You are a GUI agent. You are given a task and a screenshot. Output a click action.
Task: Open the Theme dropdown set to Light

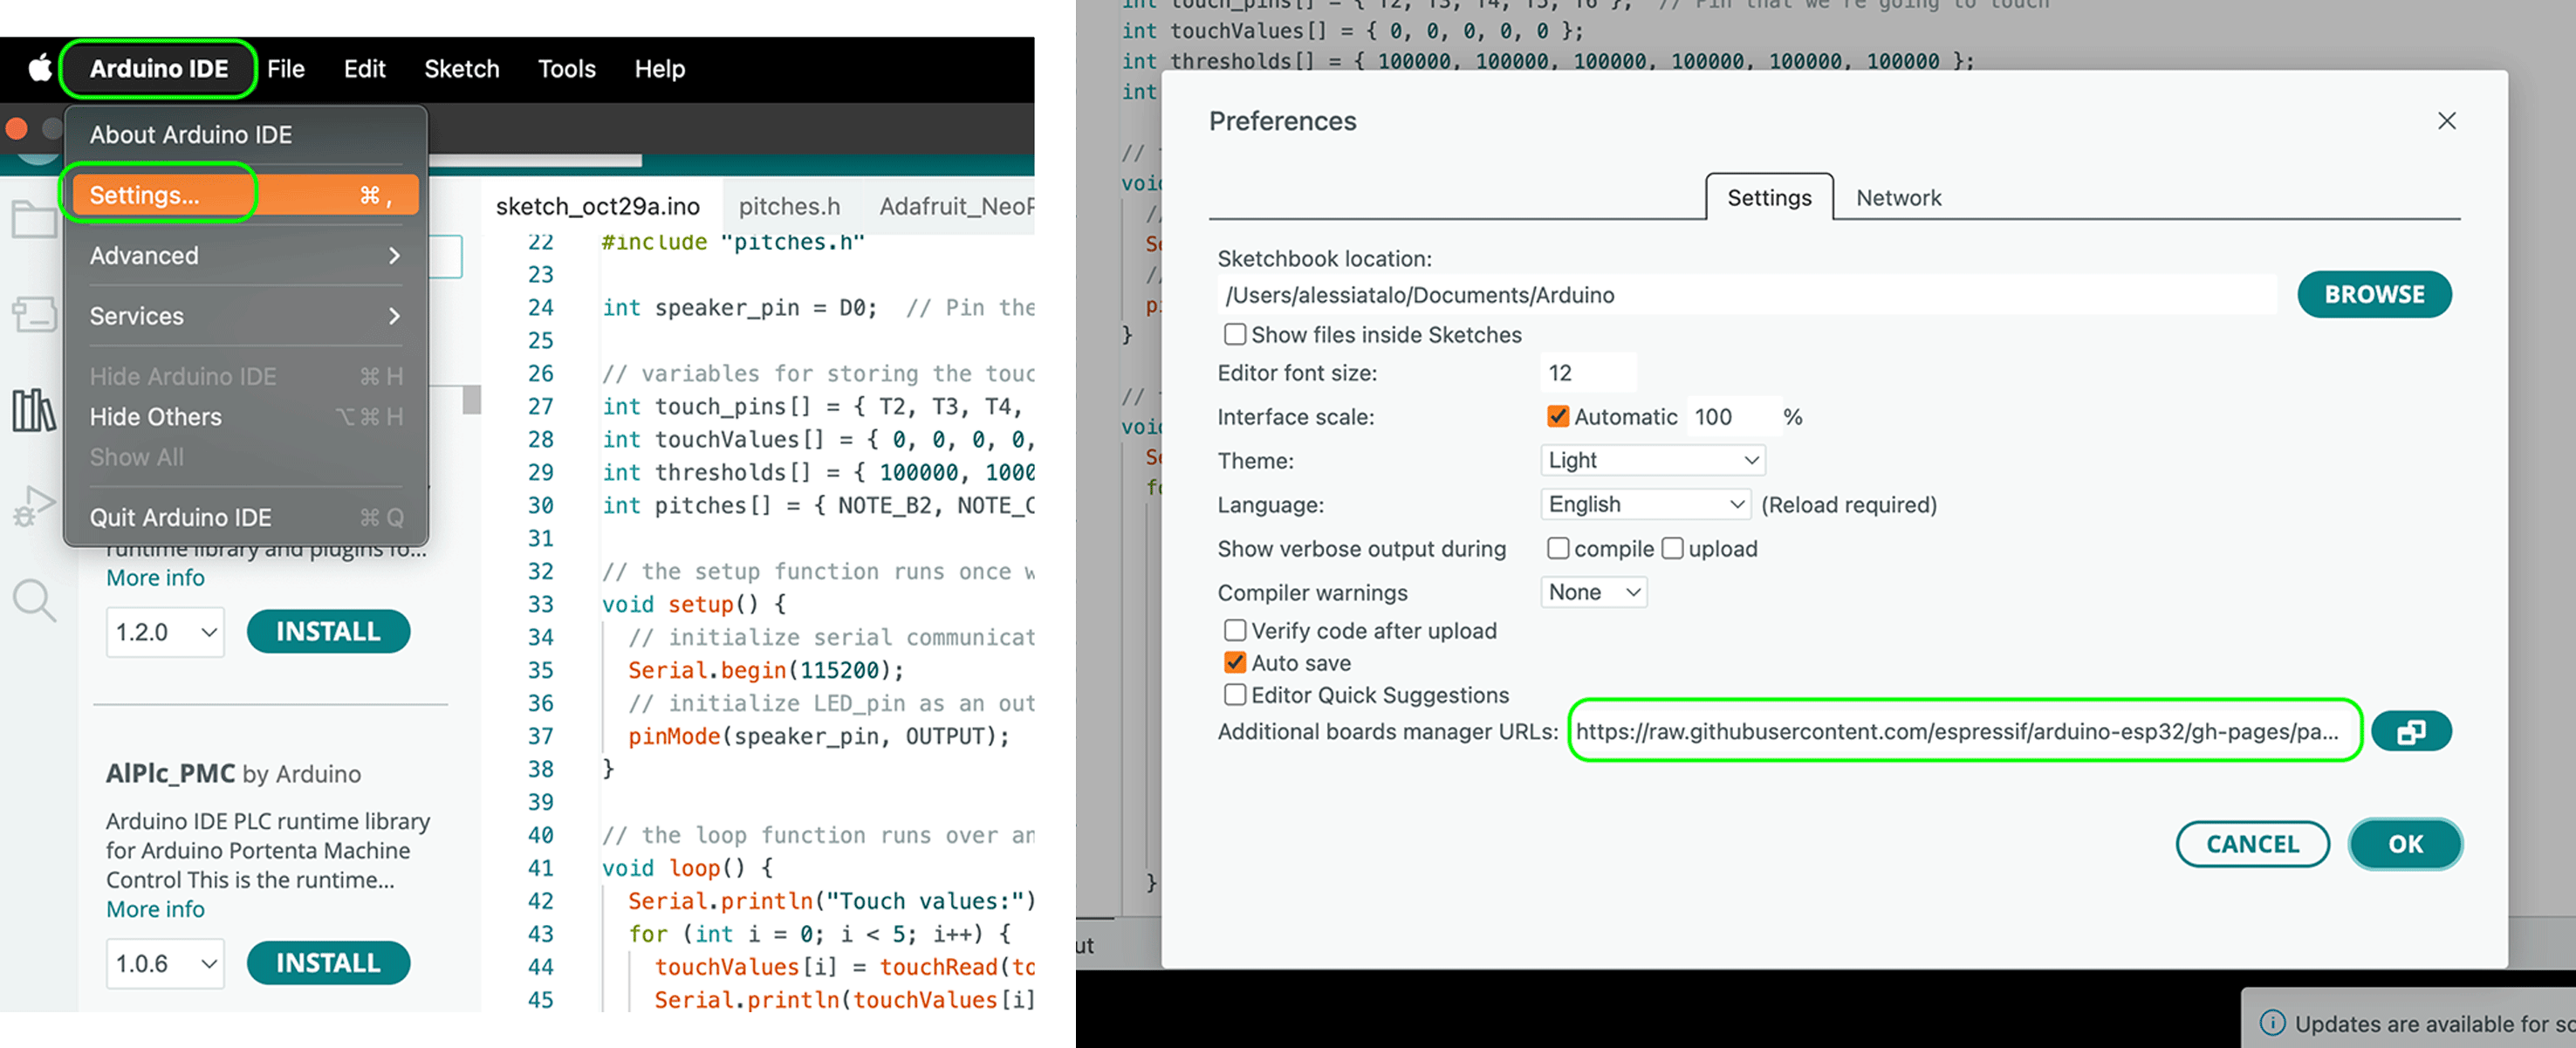[x=1652, y=460]
